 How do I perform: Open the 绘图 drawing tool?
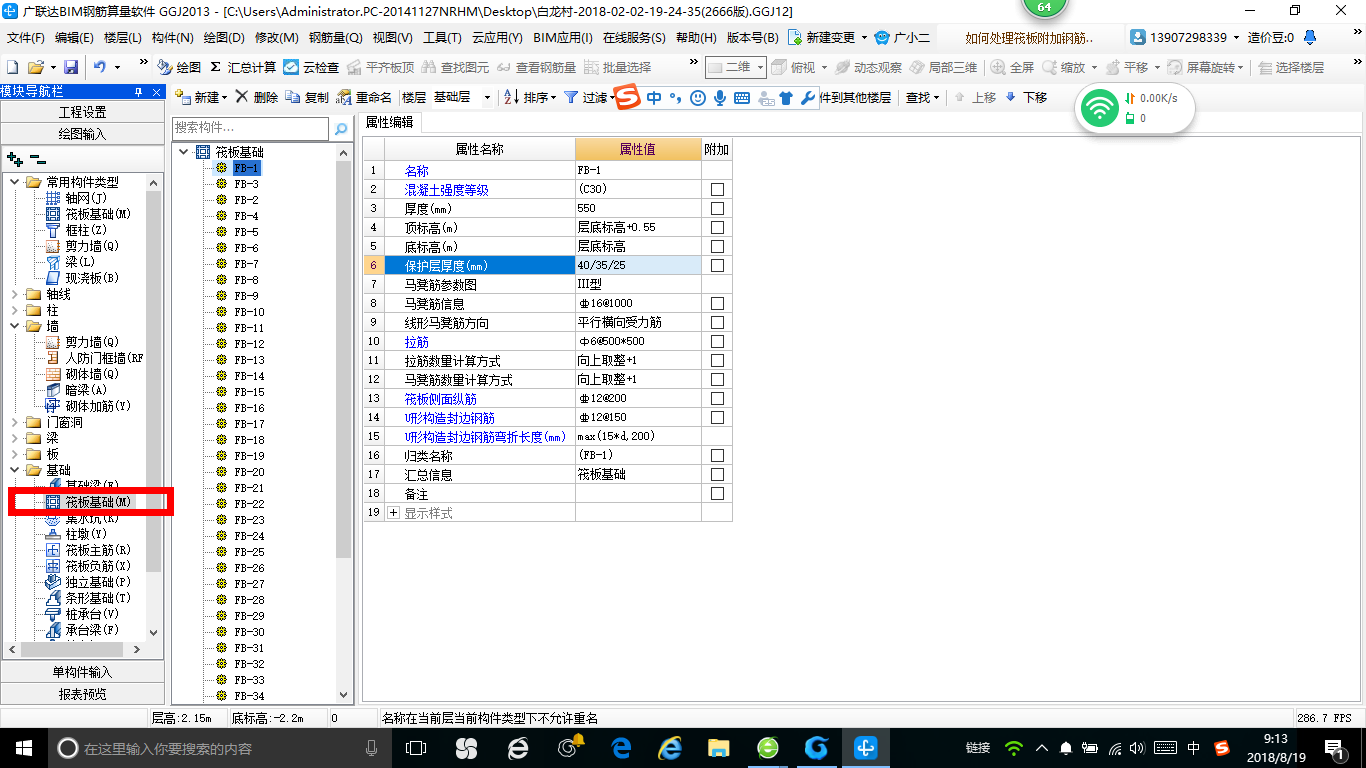[179, 67]
